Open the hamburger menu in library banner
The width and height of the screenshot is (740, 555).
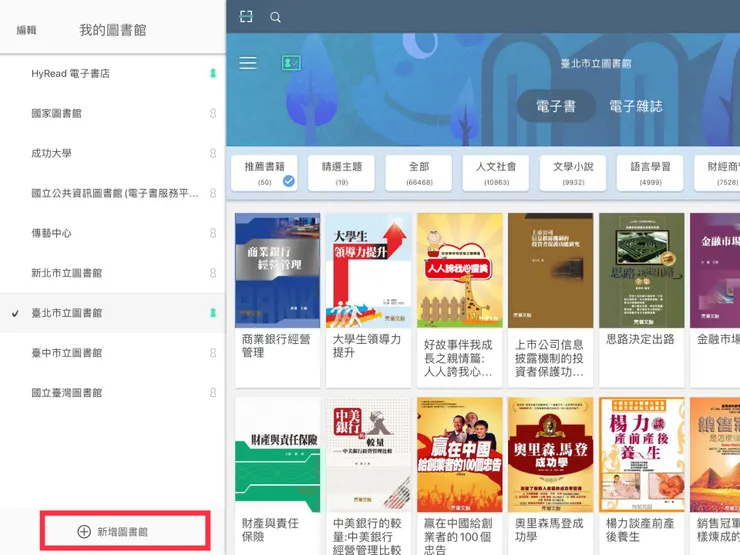(248, 63)
